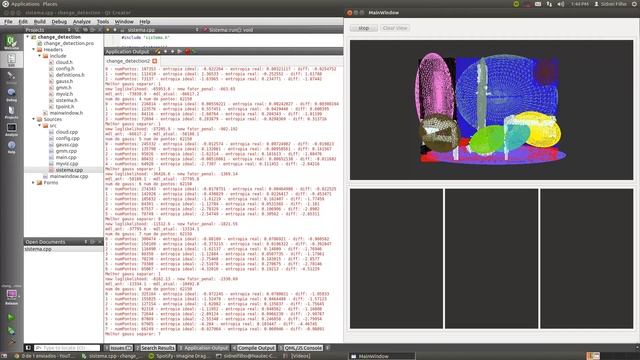Click the 3D point cloud viewer in MainWindow
This screenshot has height=360, width=640.
[x=491, y=110]
